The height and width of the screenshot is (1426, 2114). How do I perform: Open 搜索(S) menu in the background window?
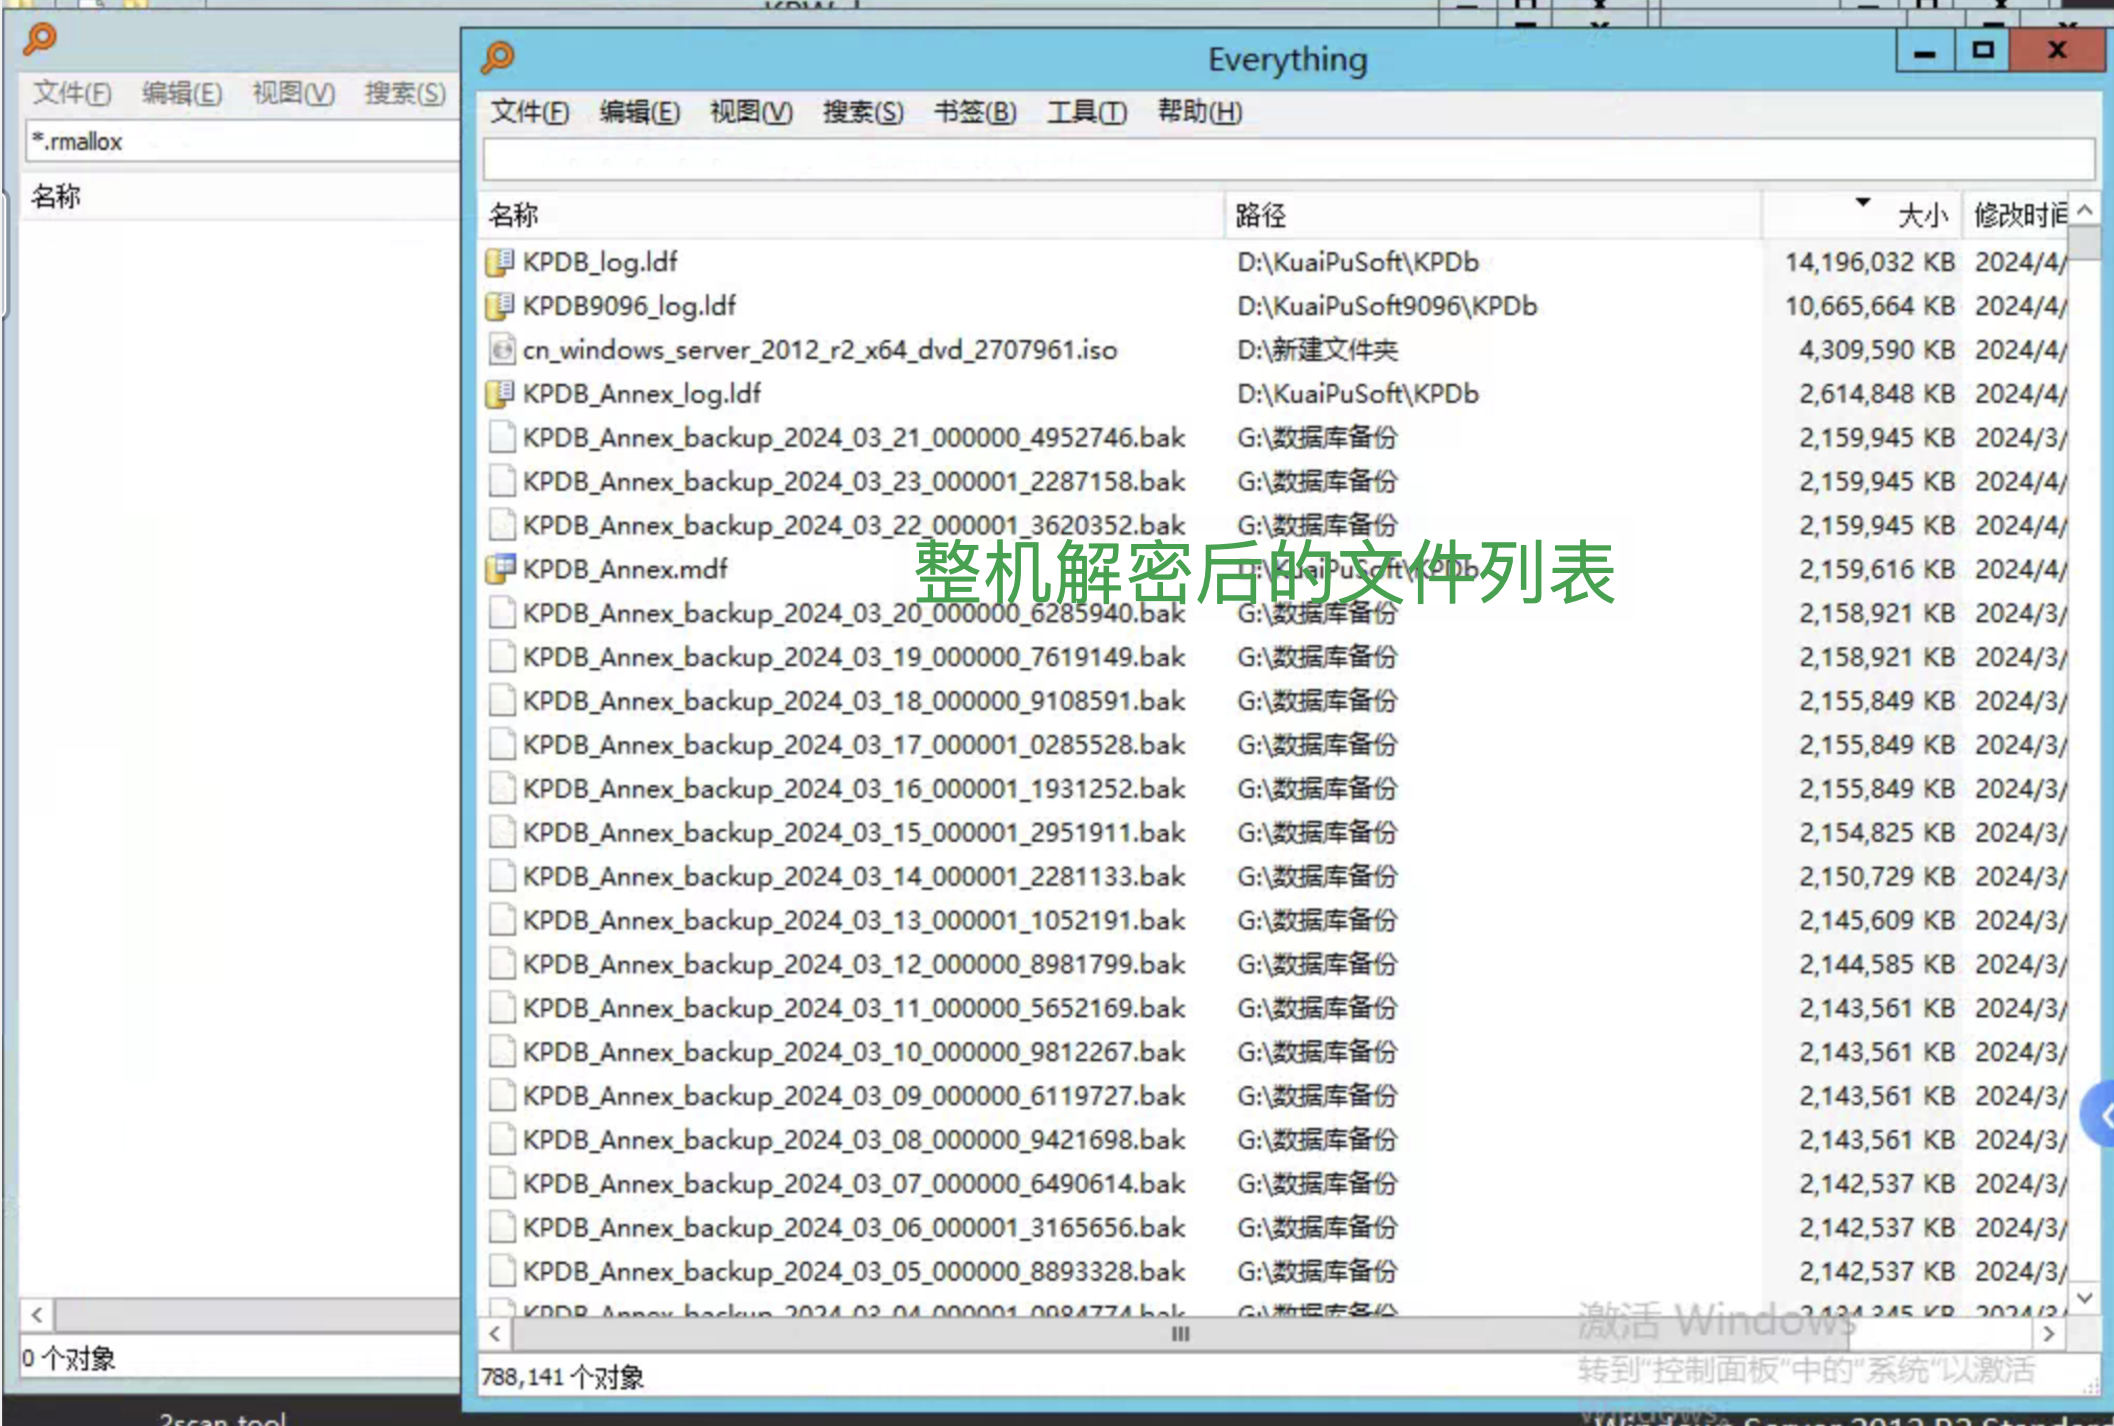[405, 93]
